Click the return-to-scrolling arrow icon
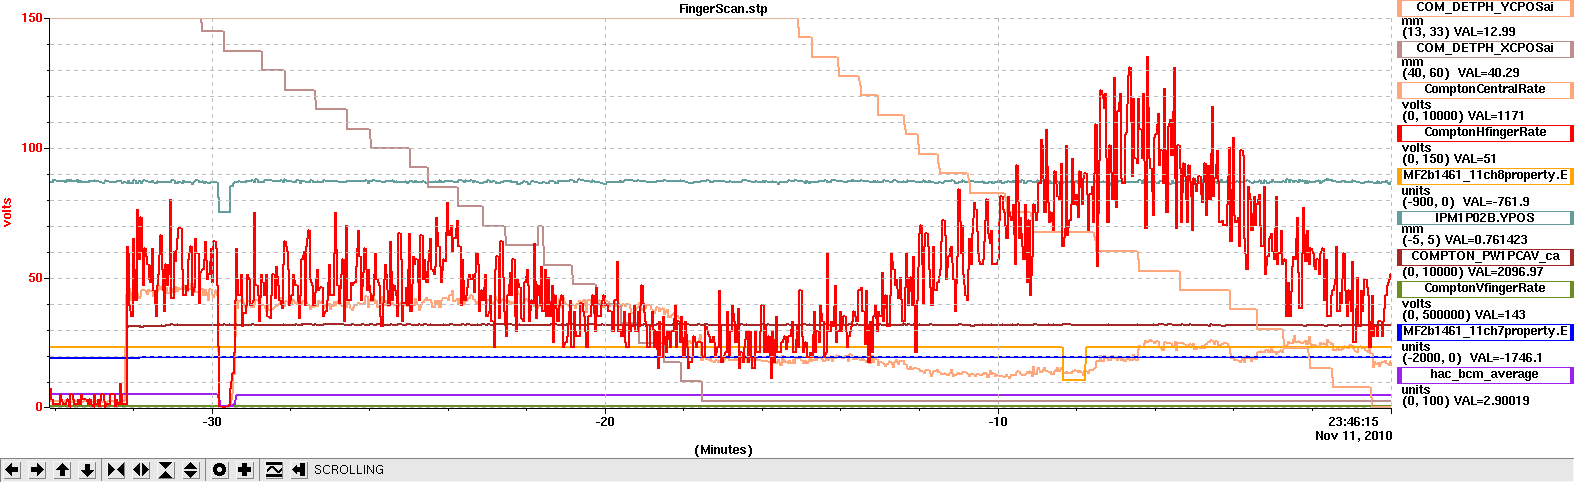1574x482 pixels. 298,470
